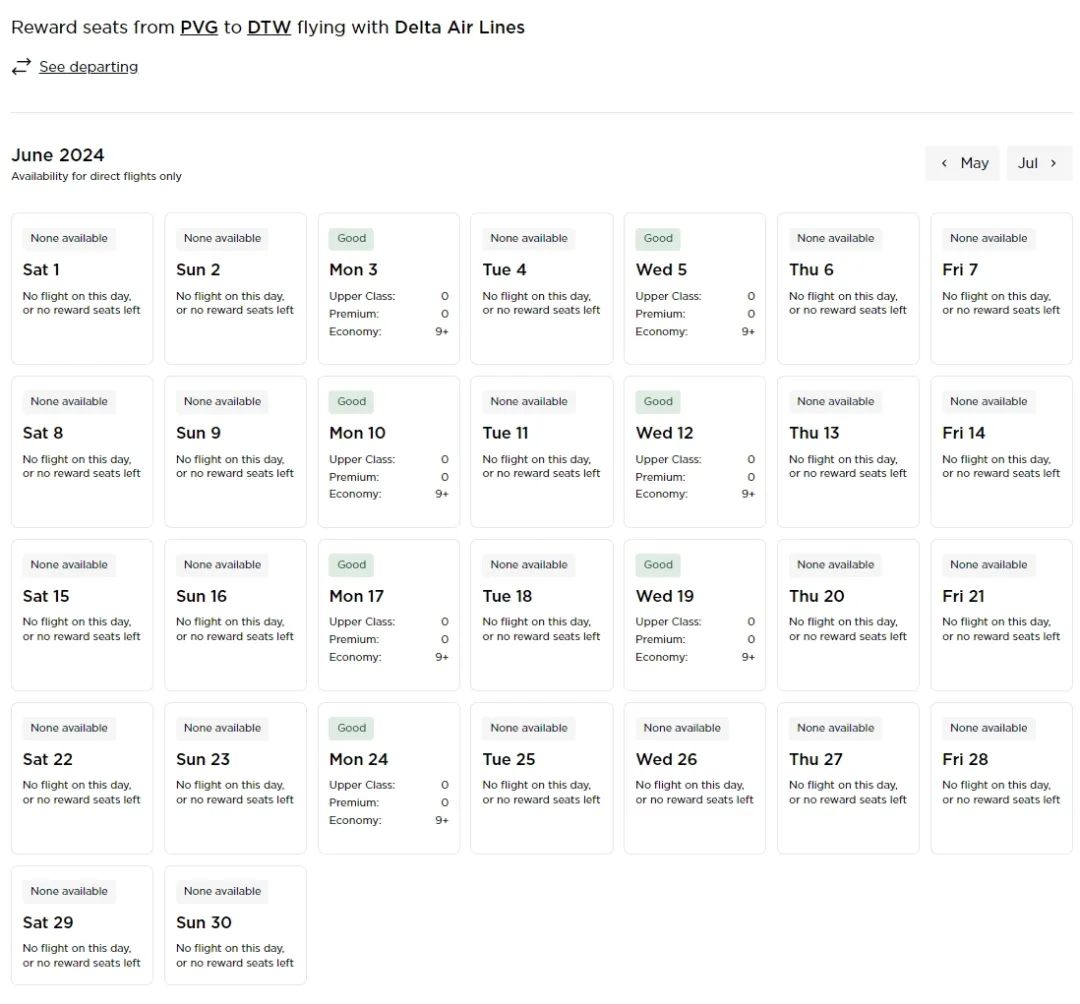This screenshot has width=1080, height=1004.
Task: Select the Wed 5 date card
Action: (694, 288)
